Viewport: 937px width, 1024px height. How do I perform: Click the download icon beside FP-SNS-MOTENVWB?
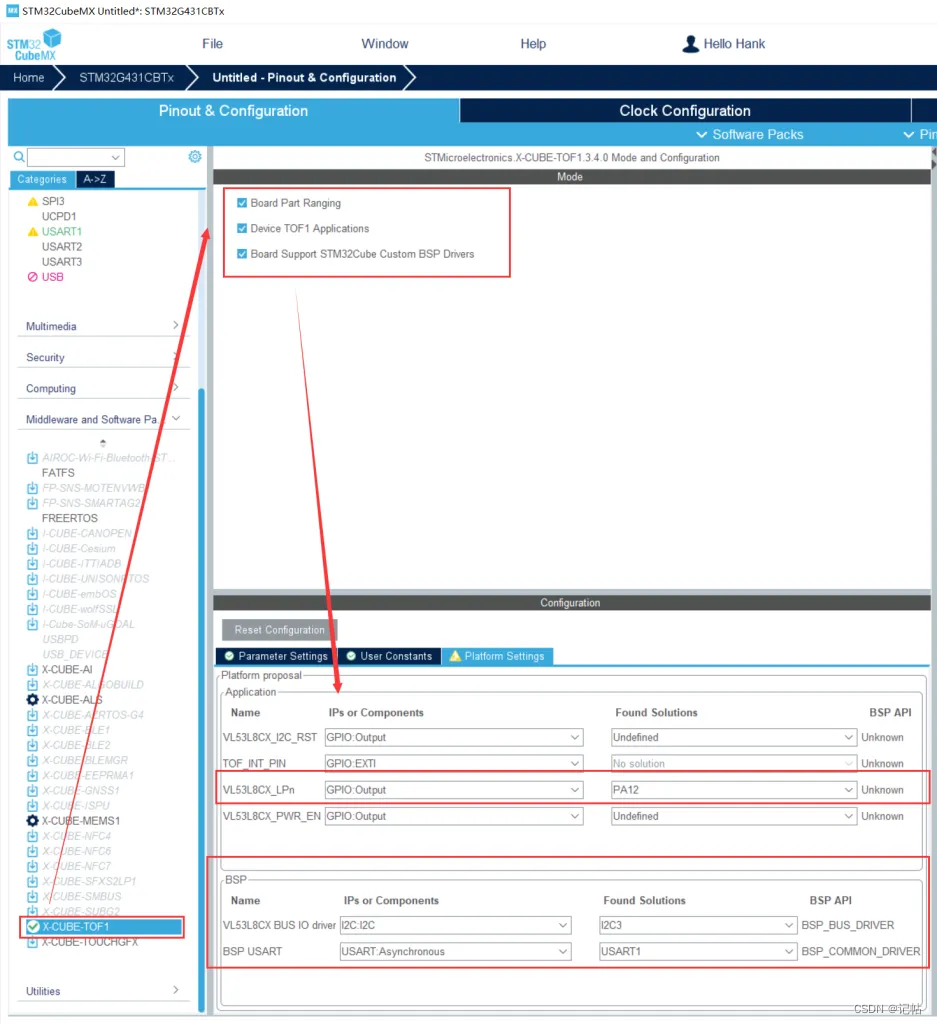(x=32, y=488)
